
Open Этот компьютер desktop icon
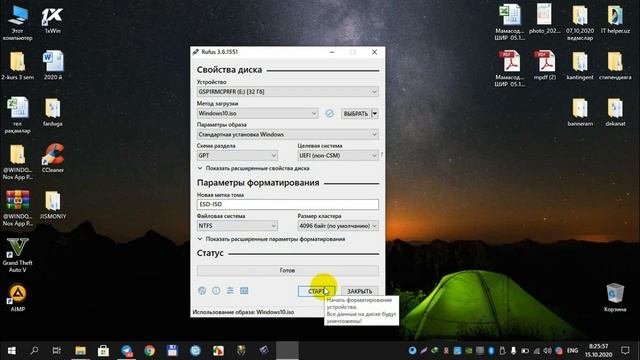[x=18, y=22]
